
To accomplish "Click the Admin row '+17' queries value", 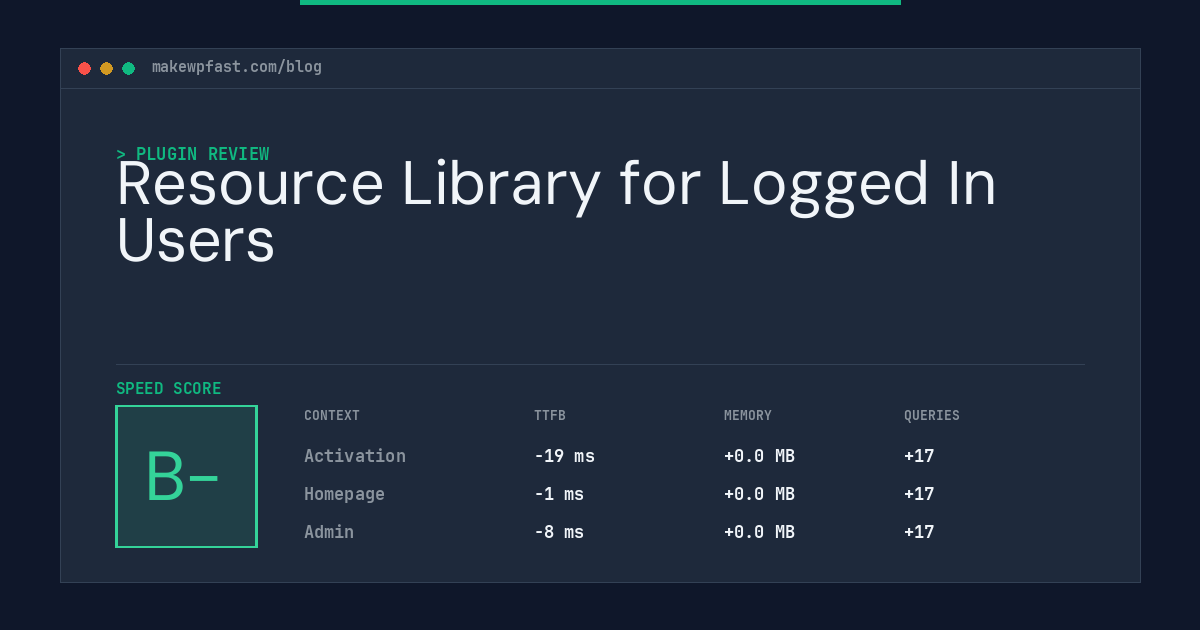I will pyautogui.click(x=919, y=532).
